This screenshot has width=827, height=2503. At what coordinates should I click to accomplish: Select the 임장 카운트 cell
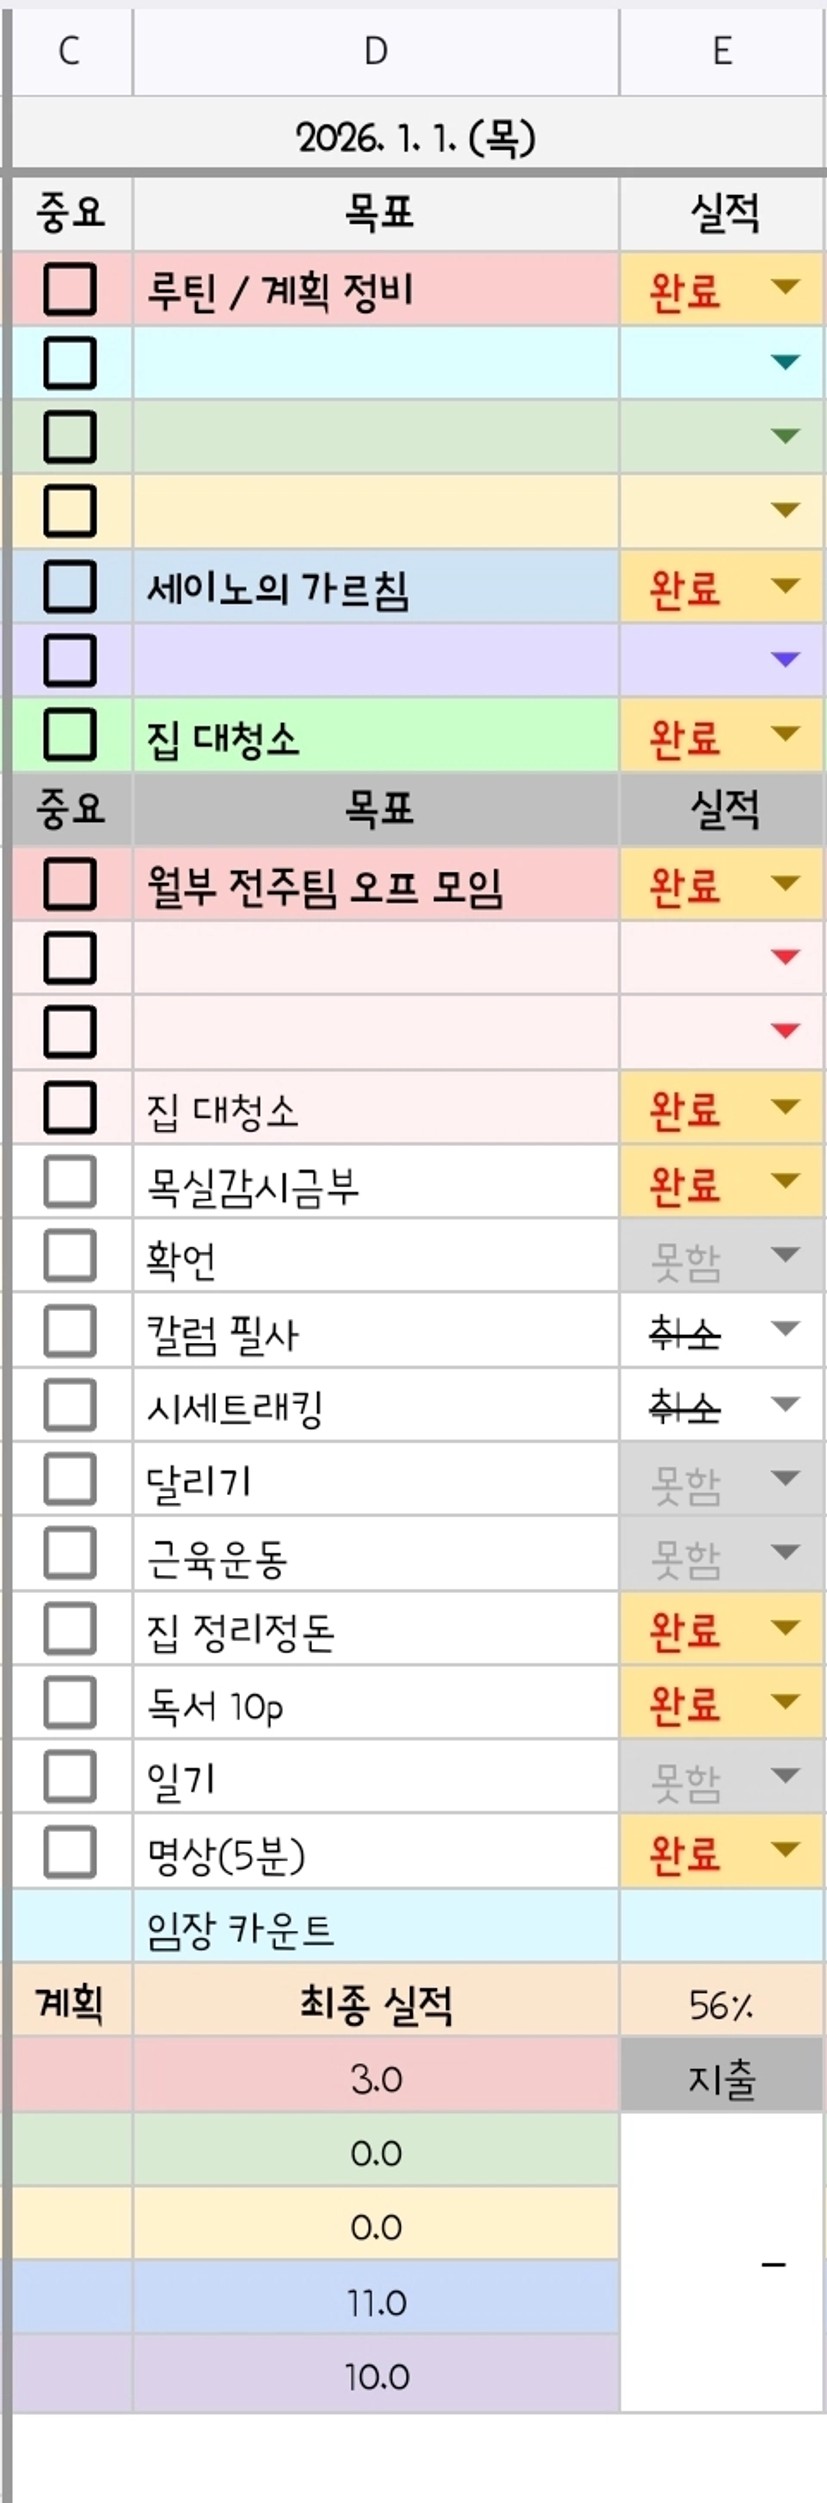(376, 1927)
